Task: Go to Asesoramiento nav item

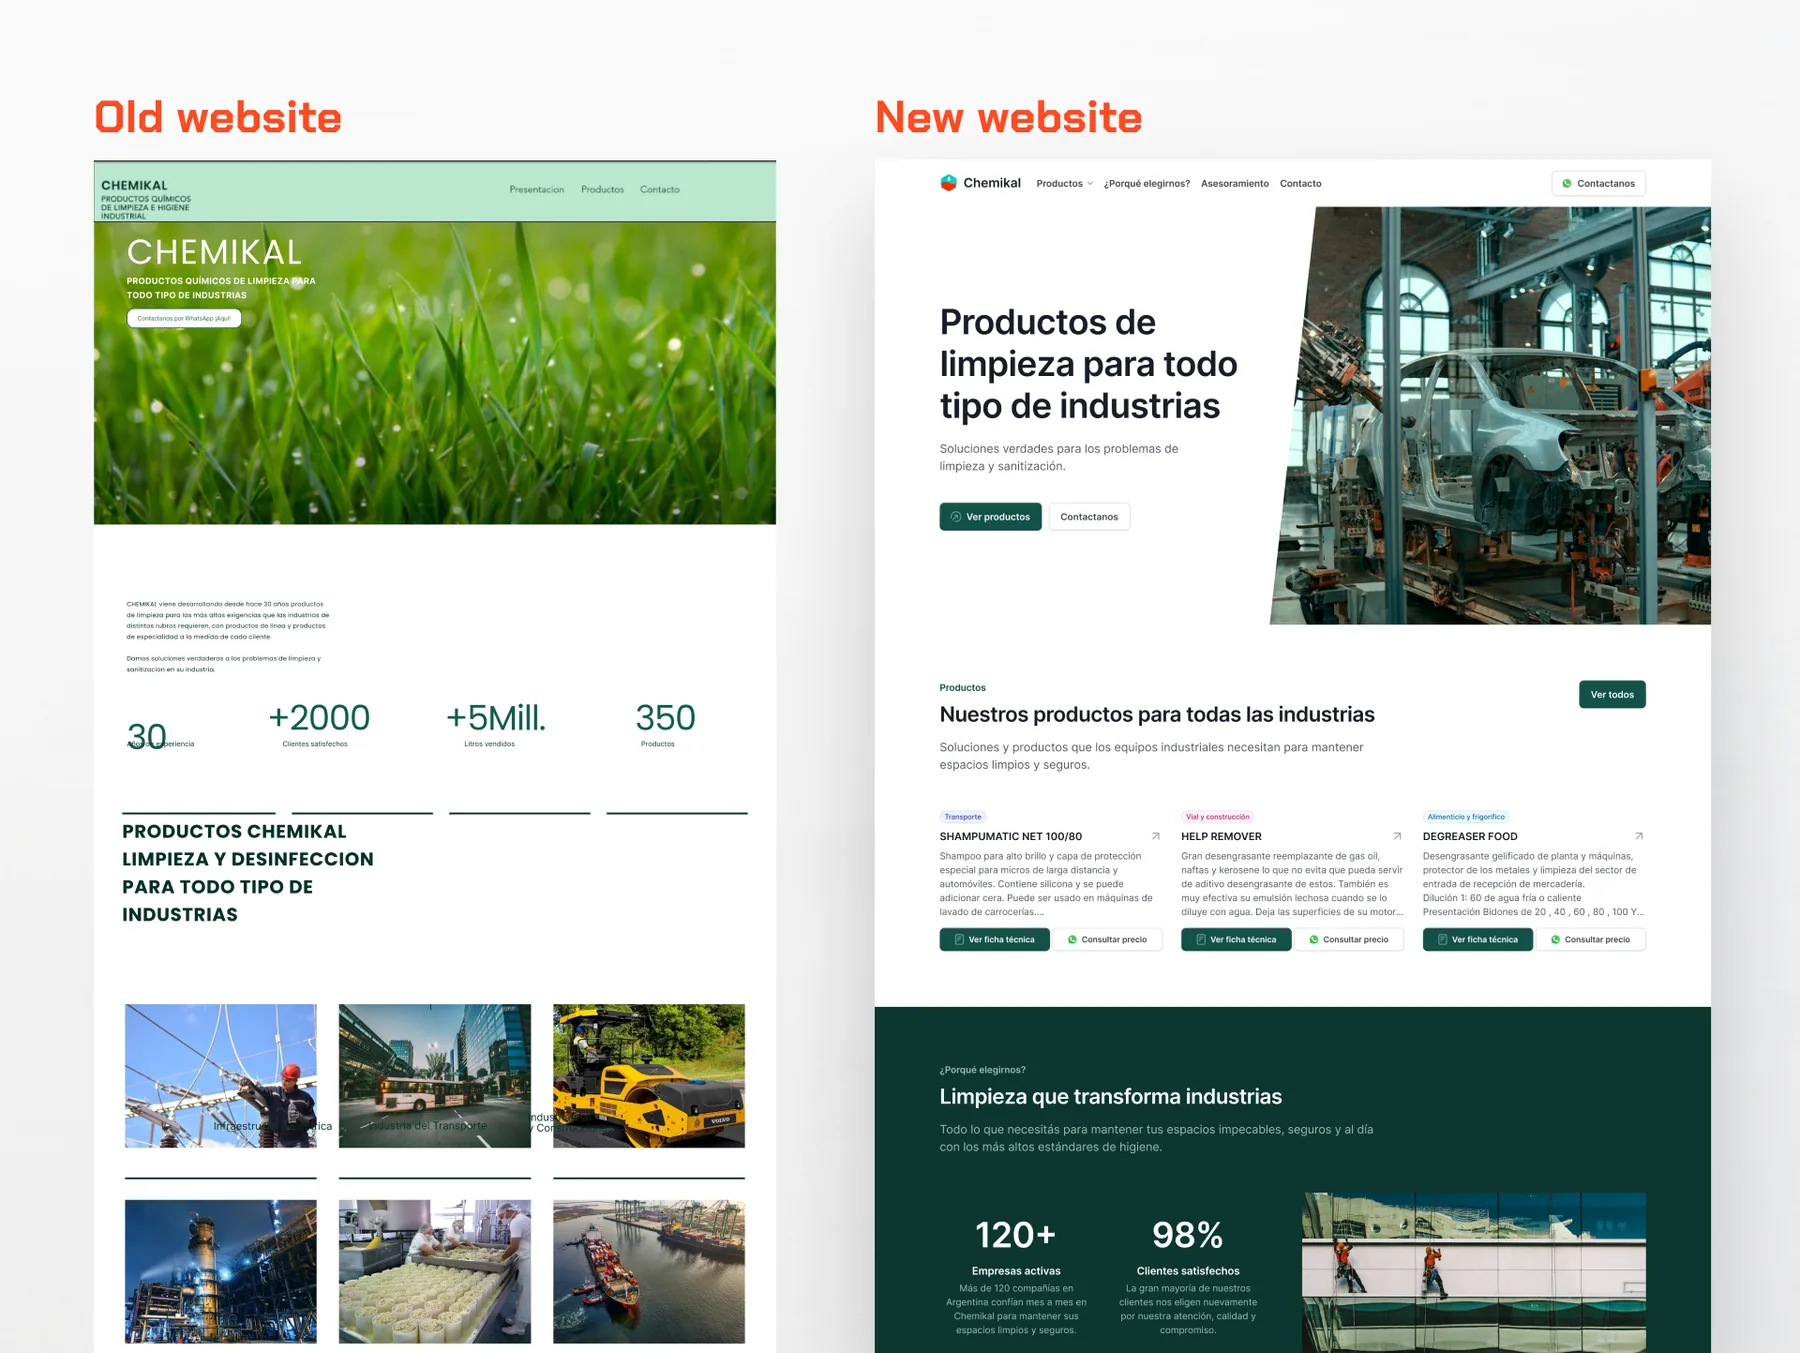Action: point(1234,184)
